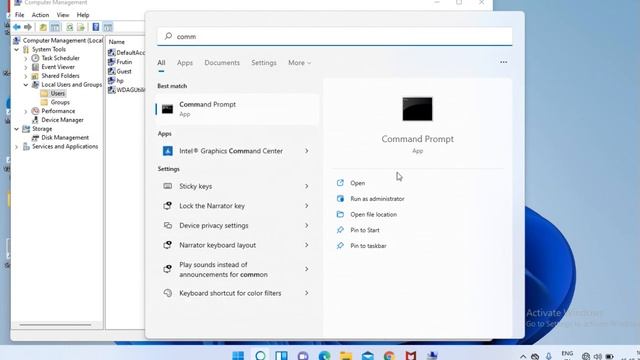Select Device Manager in tree
The height and width of the screenshot is (360, 640).
click(x=62, y=120)
